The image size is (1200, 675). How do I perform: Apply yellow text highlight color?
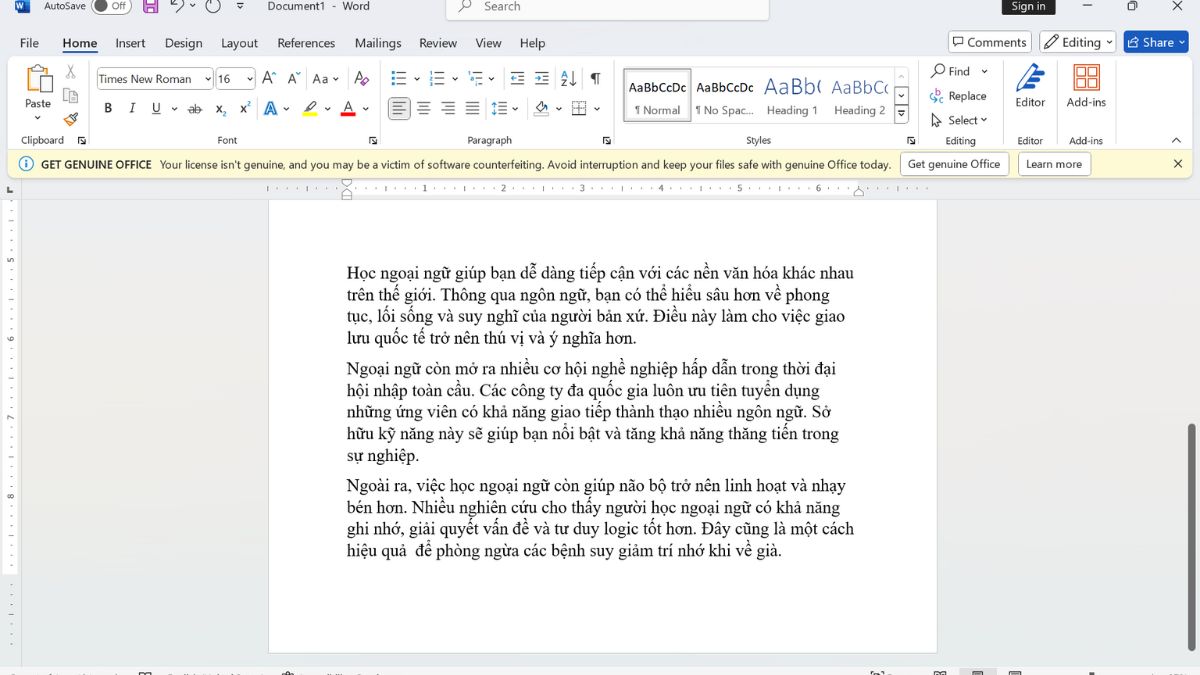[x=310, y=108]
